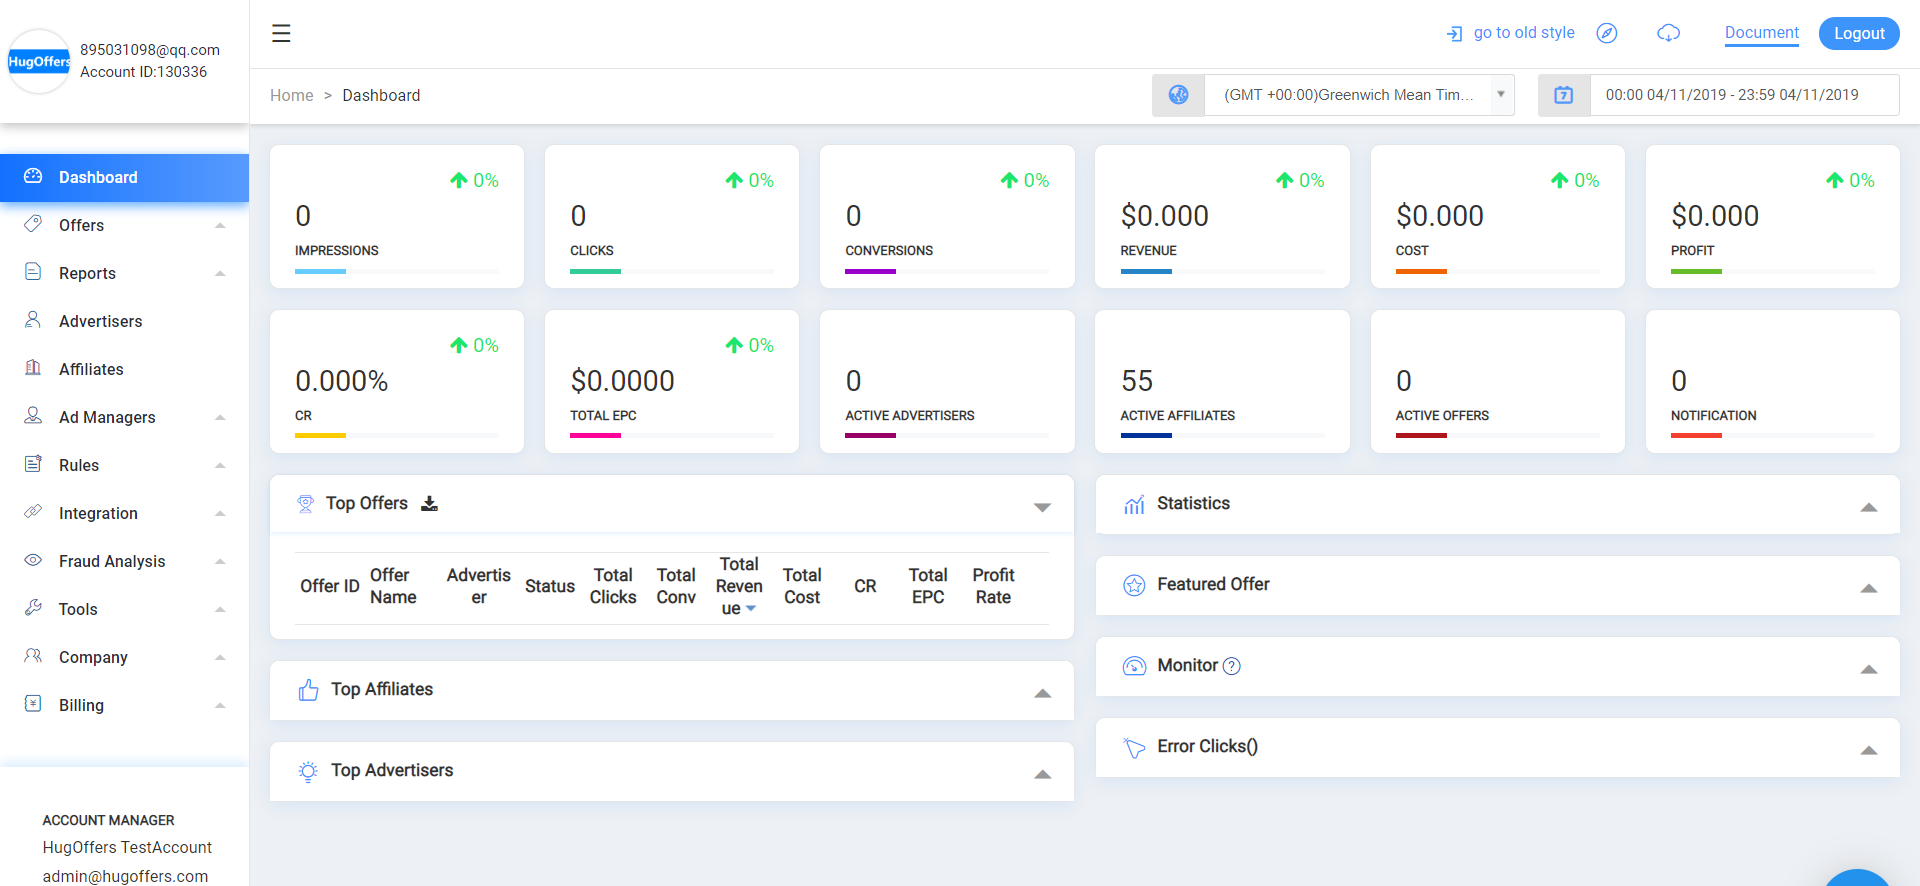
Task: Click the Home breadcrumb link
Action: pyautogui.click(x=292, y=95)
